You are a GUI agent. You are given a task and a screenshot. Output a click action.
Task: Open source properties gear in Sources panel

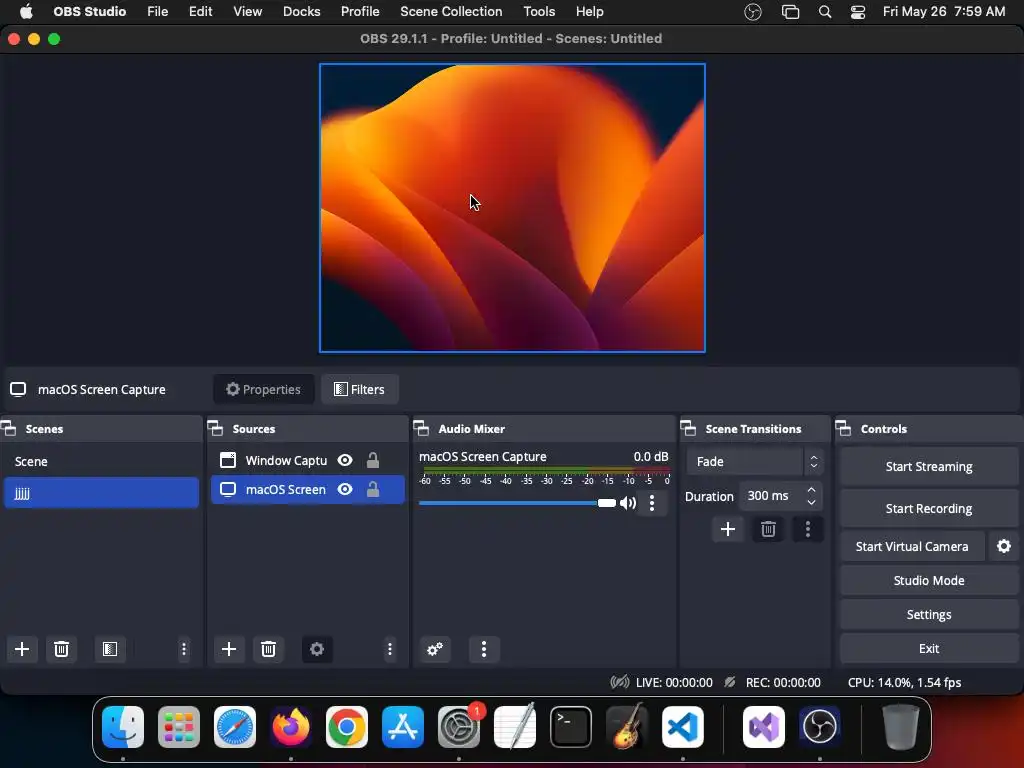pyautogui.click(x=317, y=649)
